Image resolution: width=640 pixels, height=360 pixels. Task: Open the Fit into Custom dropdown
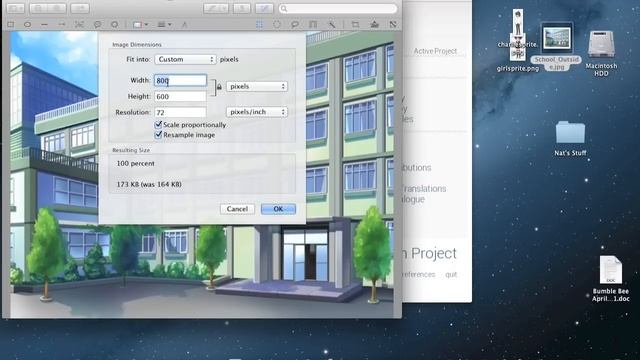pyautogui.click(x=185, y=60)
